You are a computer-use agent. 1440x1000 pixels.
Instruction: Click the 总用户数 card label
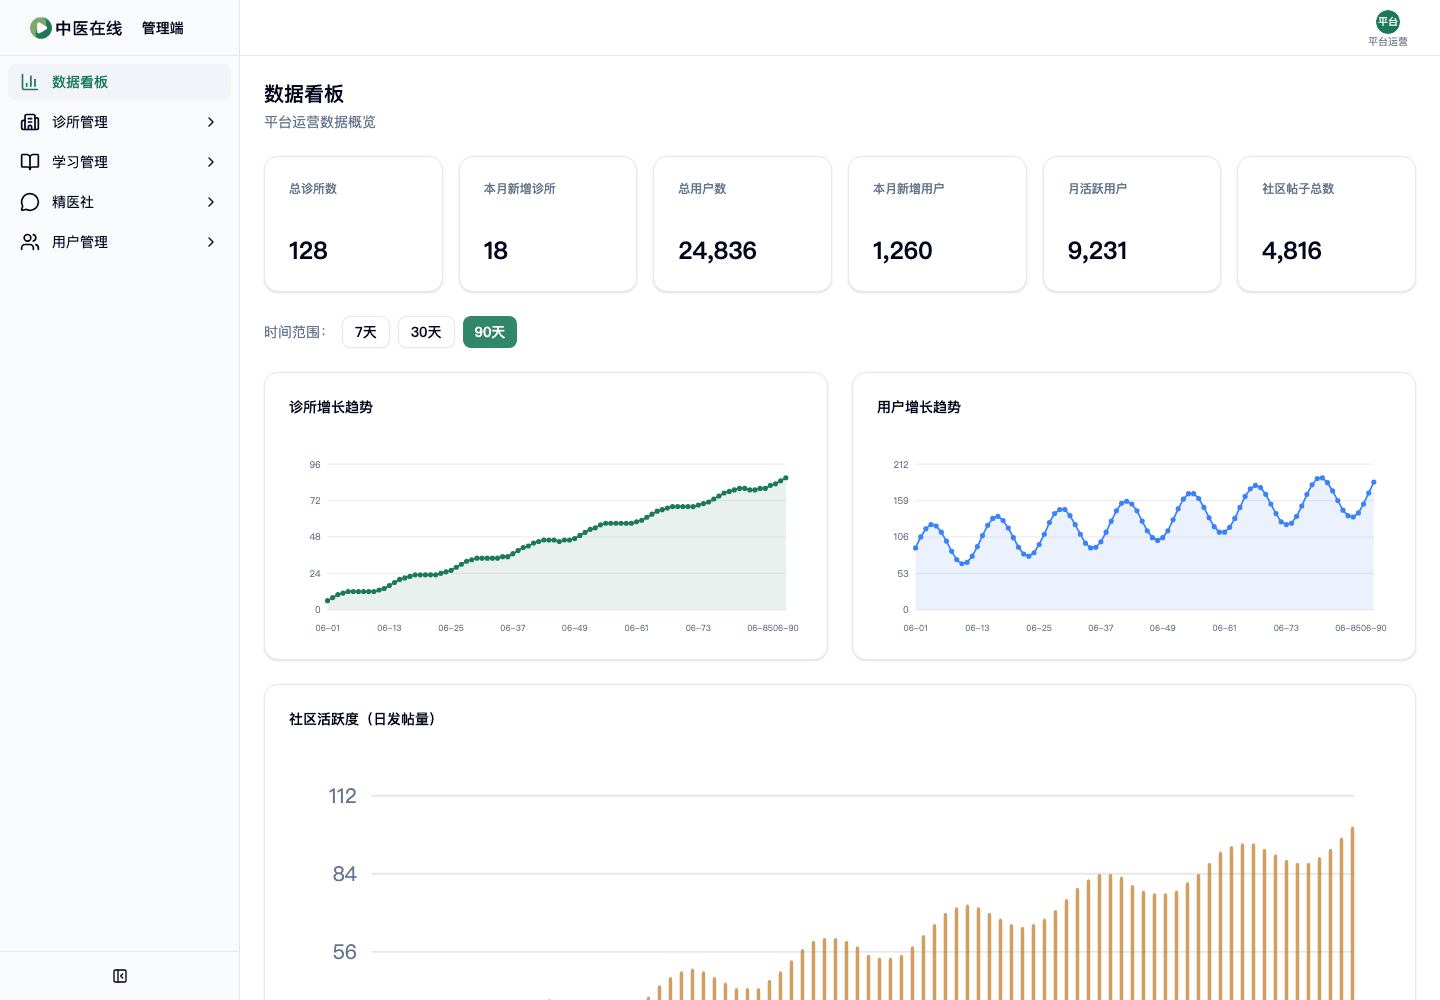[x=702, y=189]
